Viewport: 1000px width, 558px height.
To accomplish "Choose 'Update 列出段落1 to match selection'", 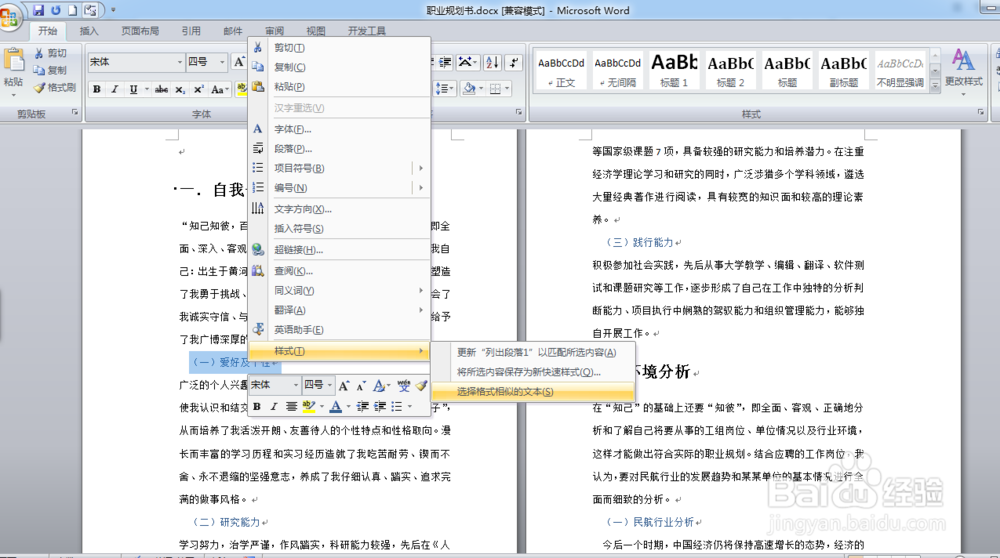I will tap(533, 353).
